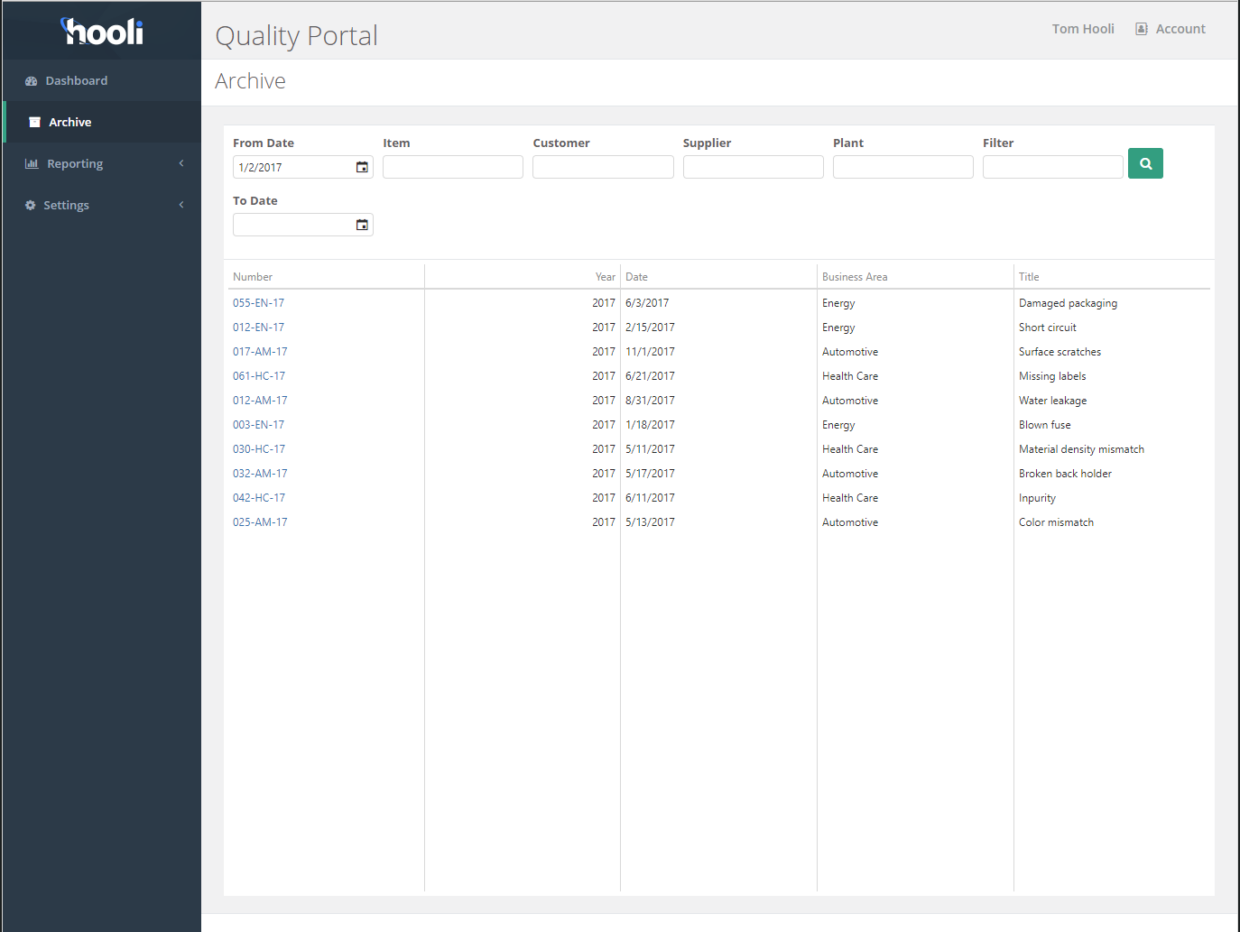Click the Water leakage title
This screenshot has width=1240, height=932.
(1053, 401)
